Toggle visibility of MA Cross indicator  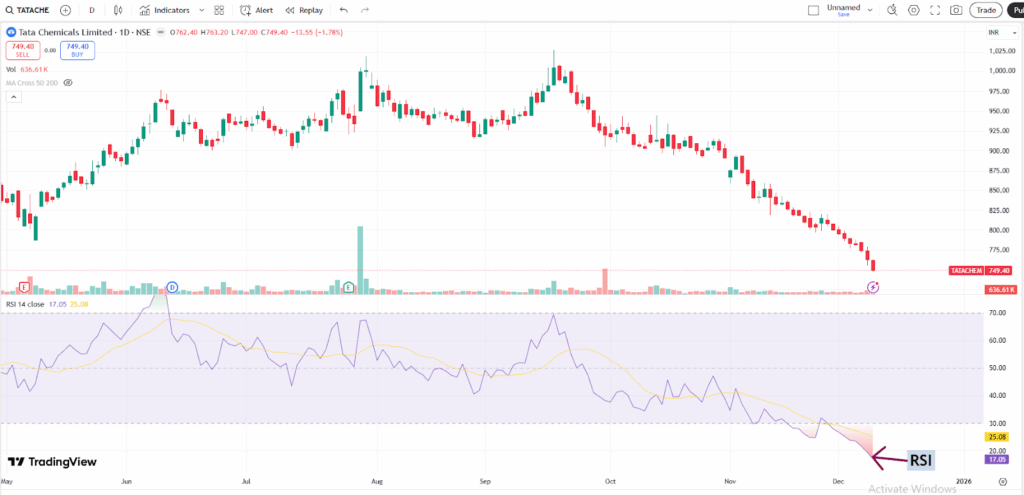(x=68, y=83)
